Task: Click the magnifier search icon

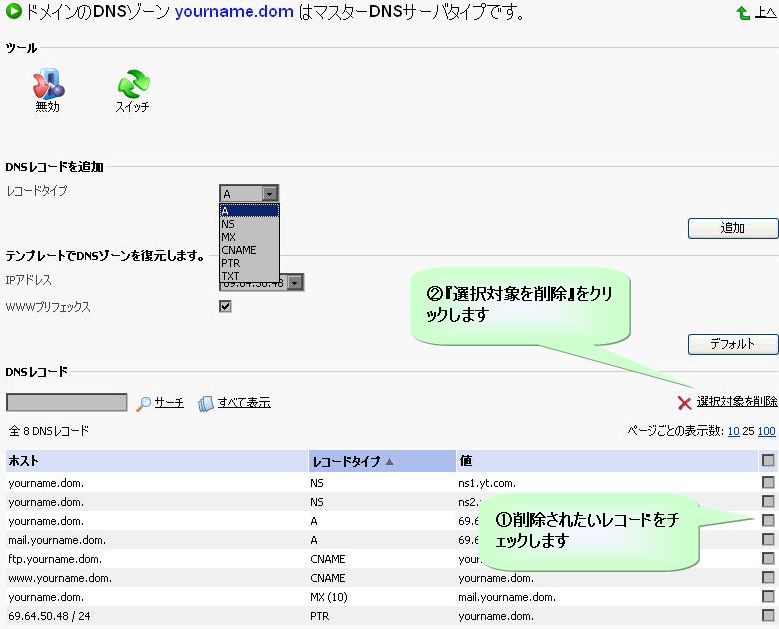Action: point(144,403)
